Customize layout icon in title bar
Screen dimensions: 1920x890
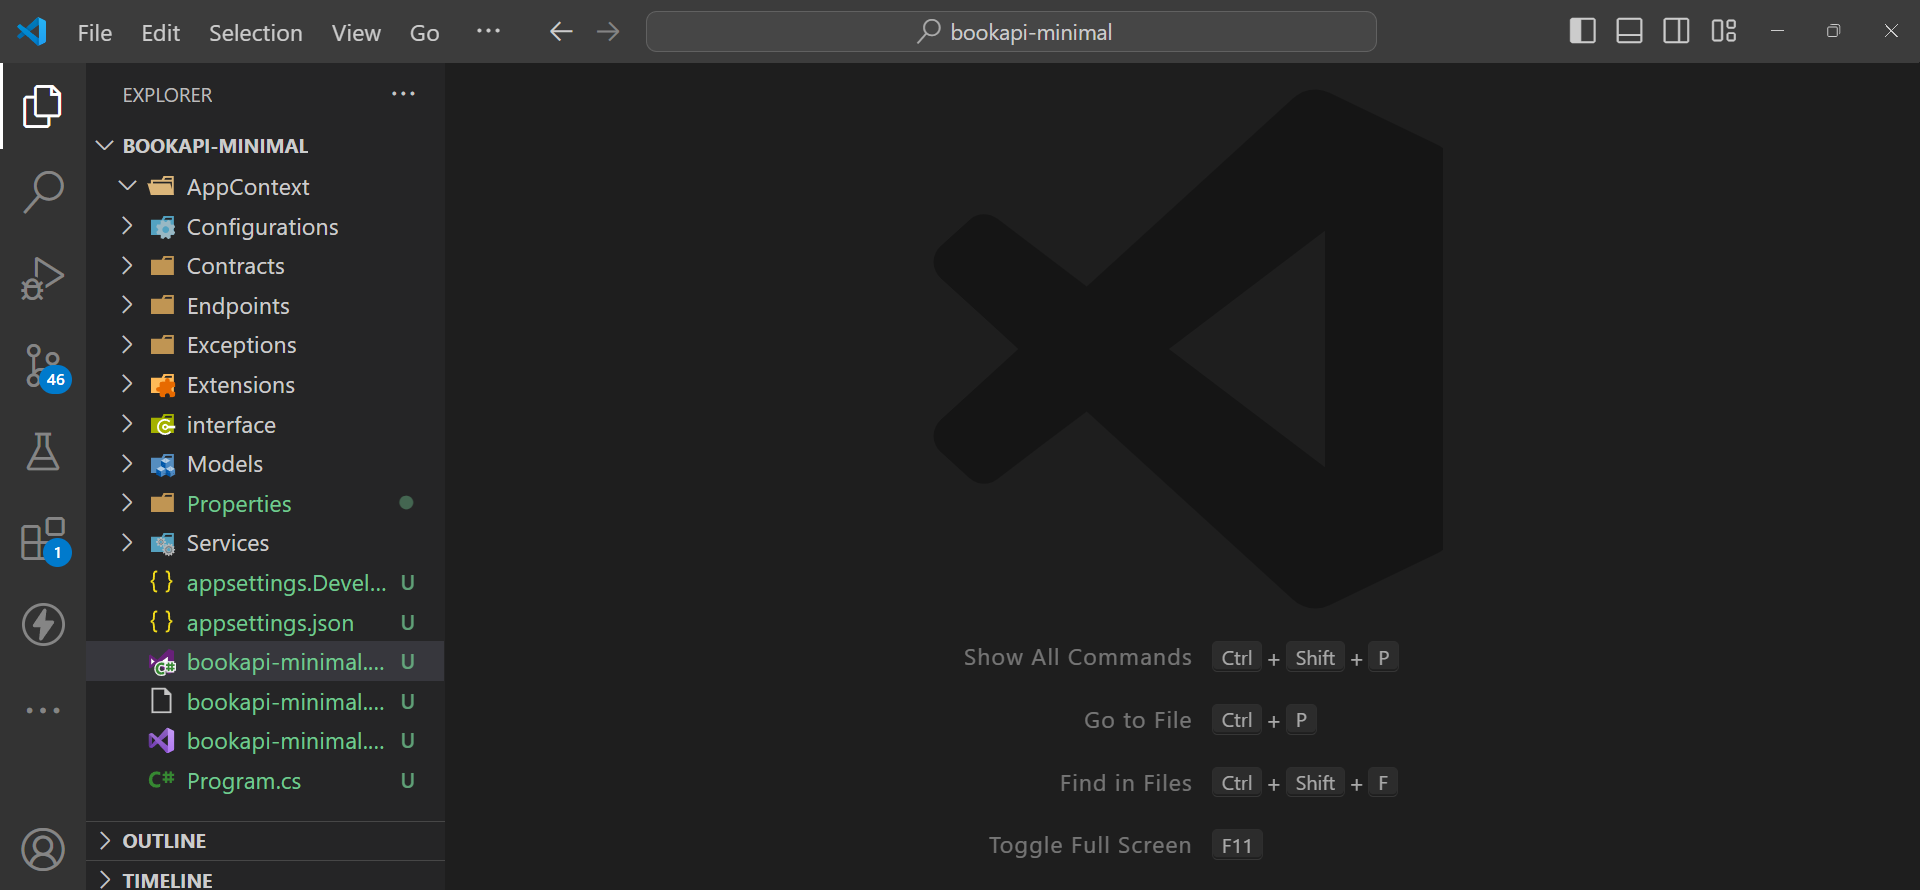pyautogui.click(x=1724, y=31)
